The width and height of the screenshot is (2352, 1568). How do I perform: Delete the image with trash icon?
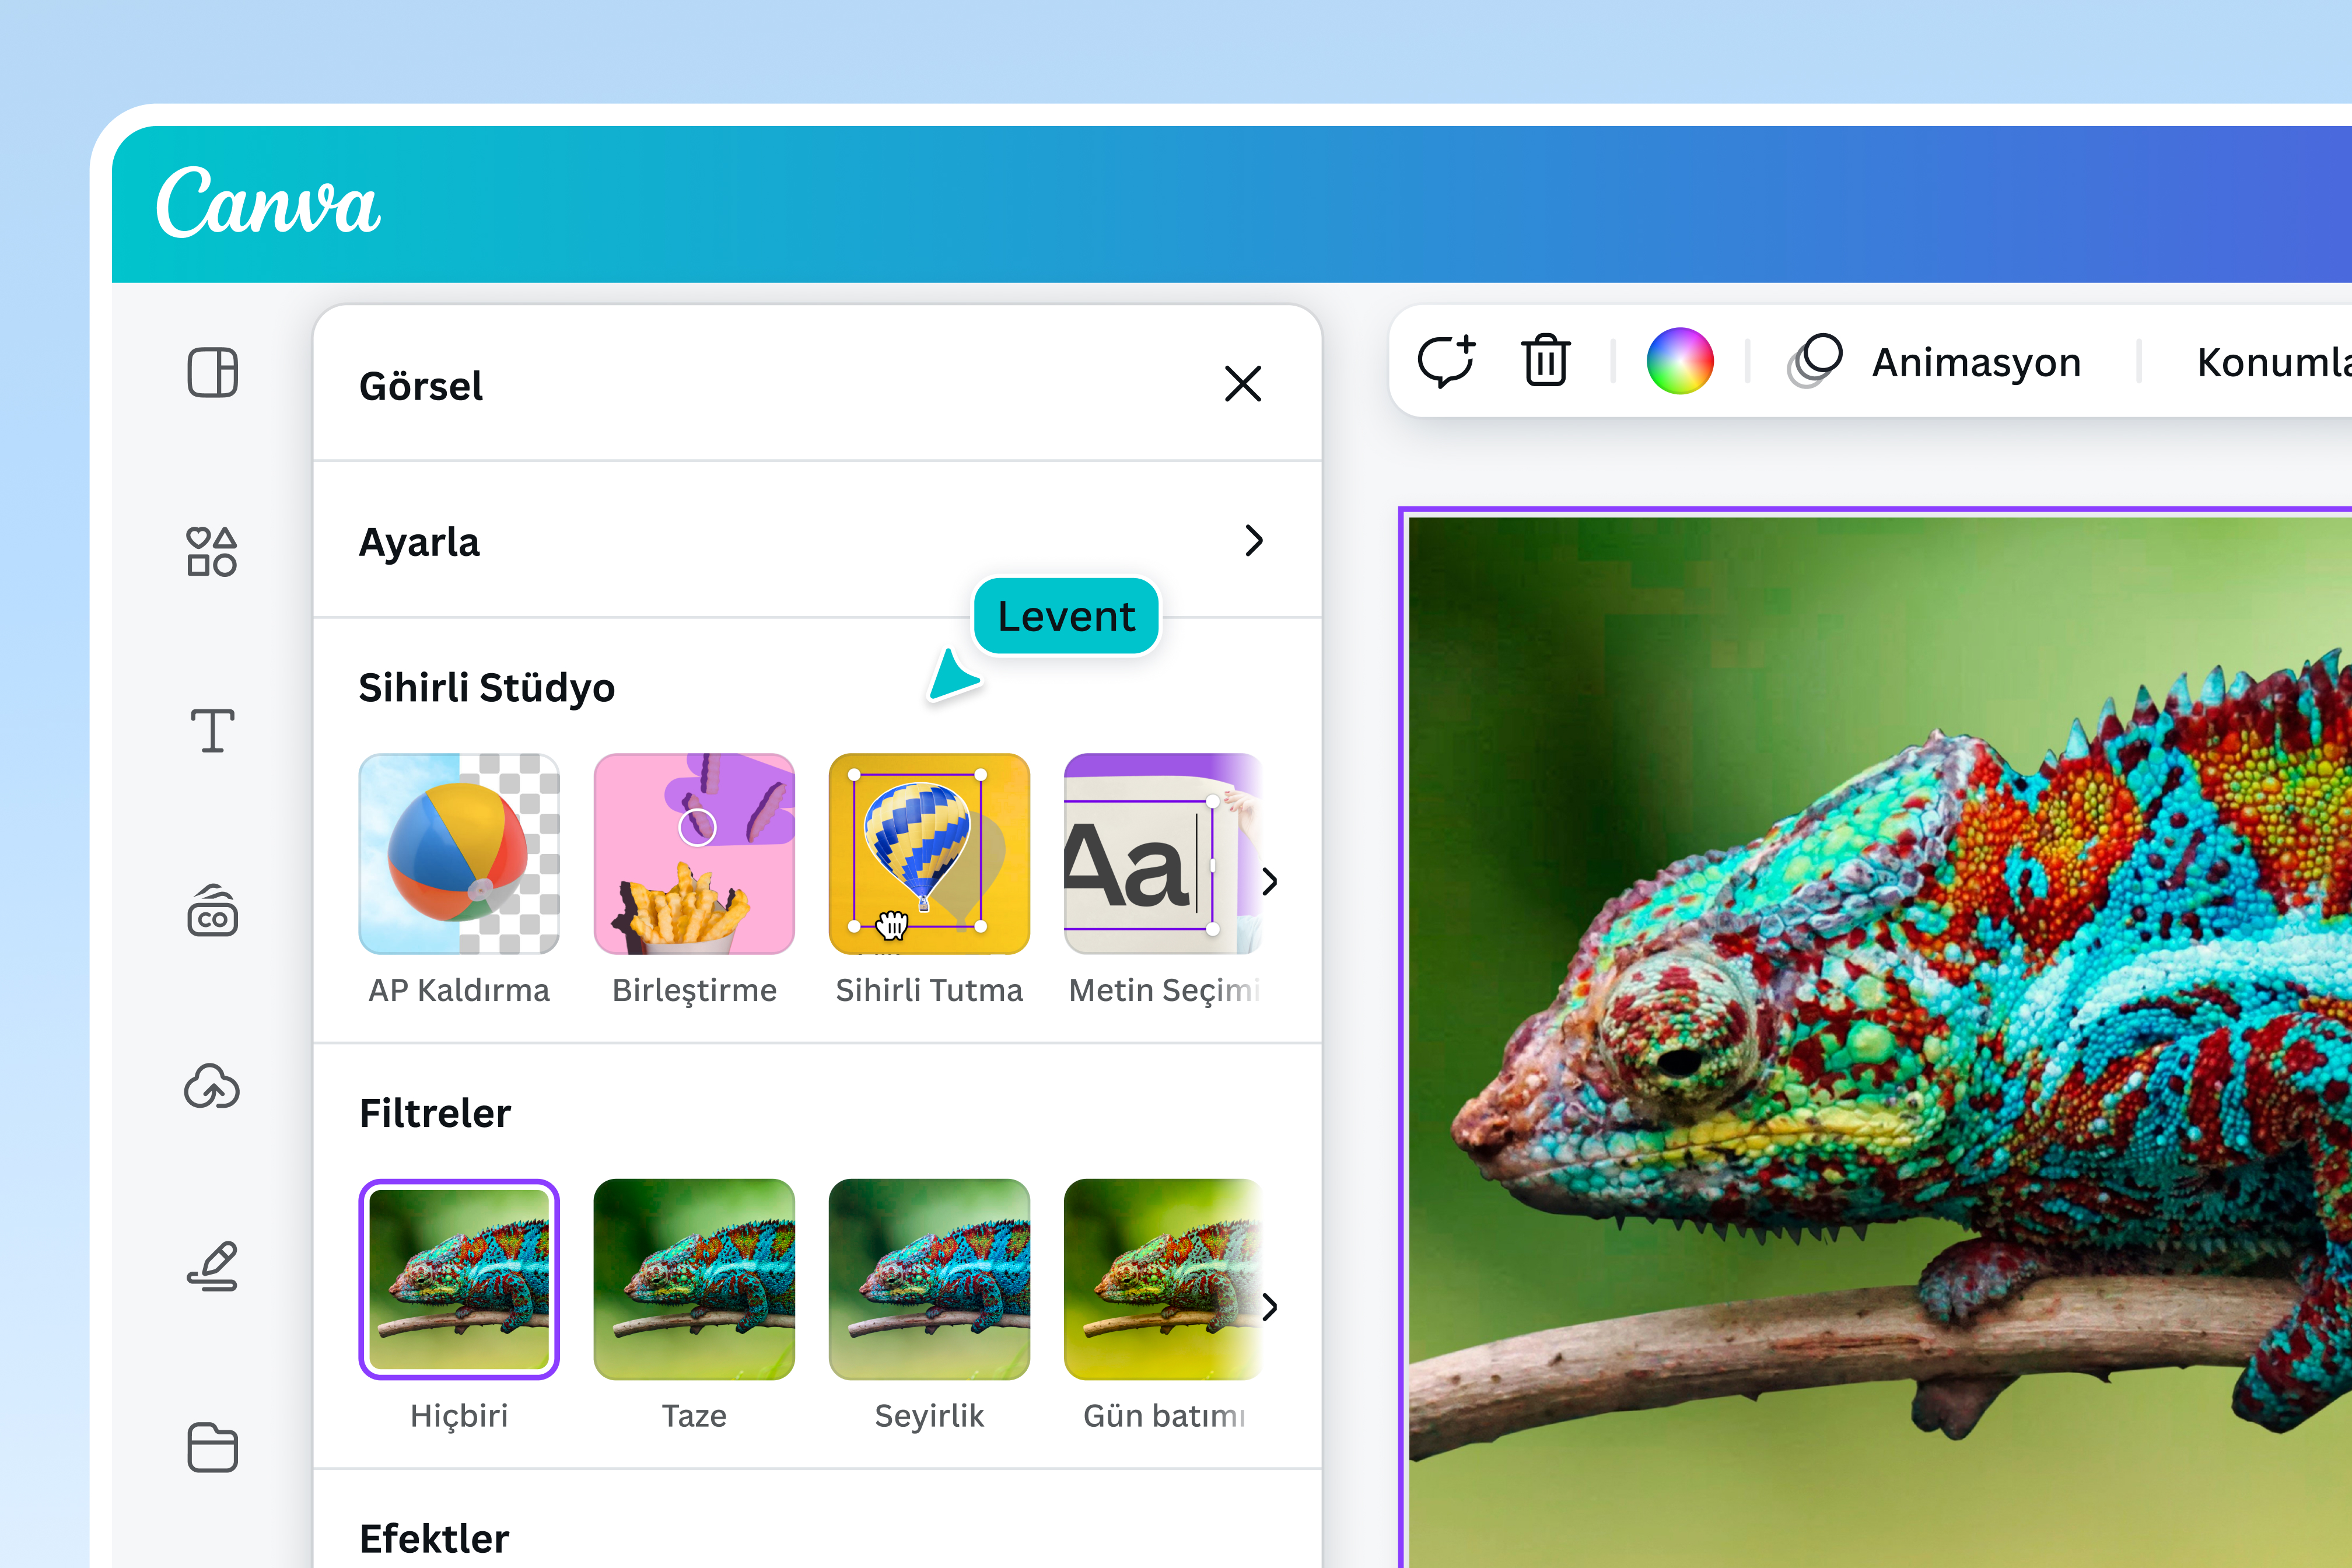point(1545,360)
